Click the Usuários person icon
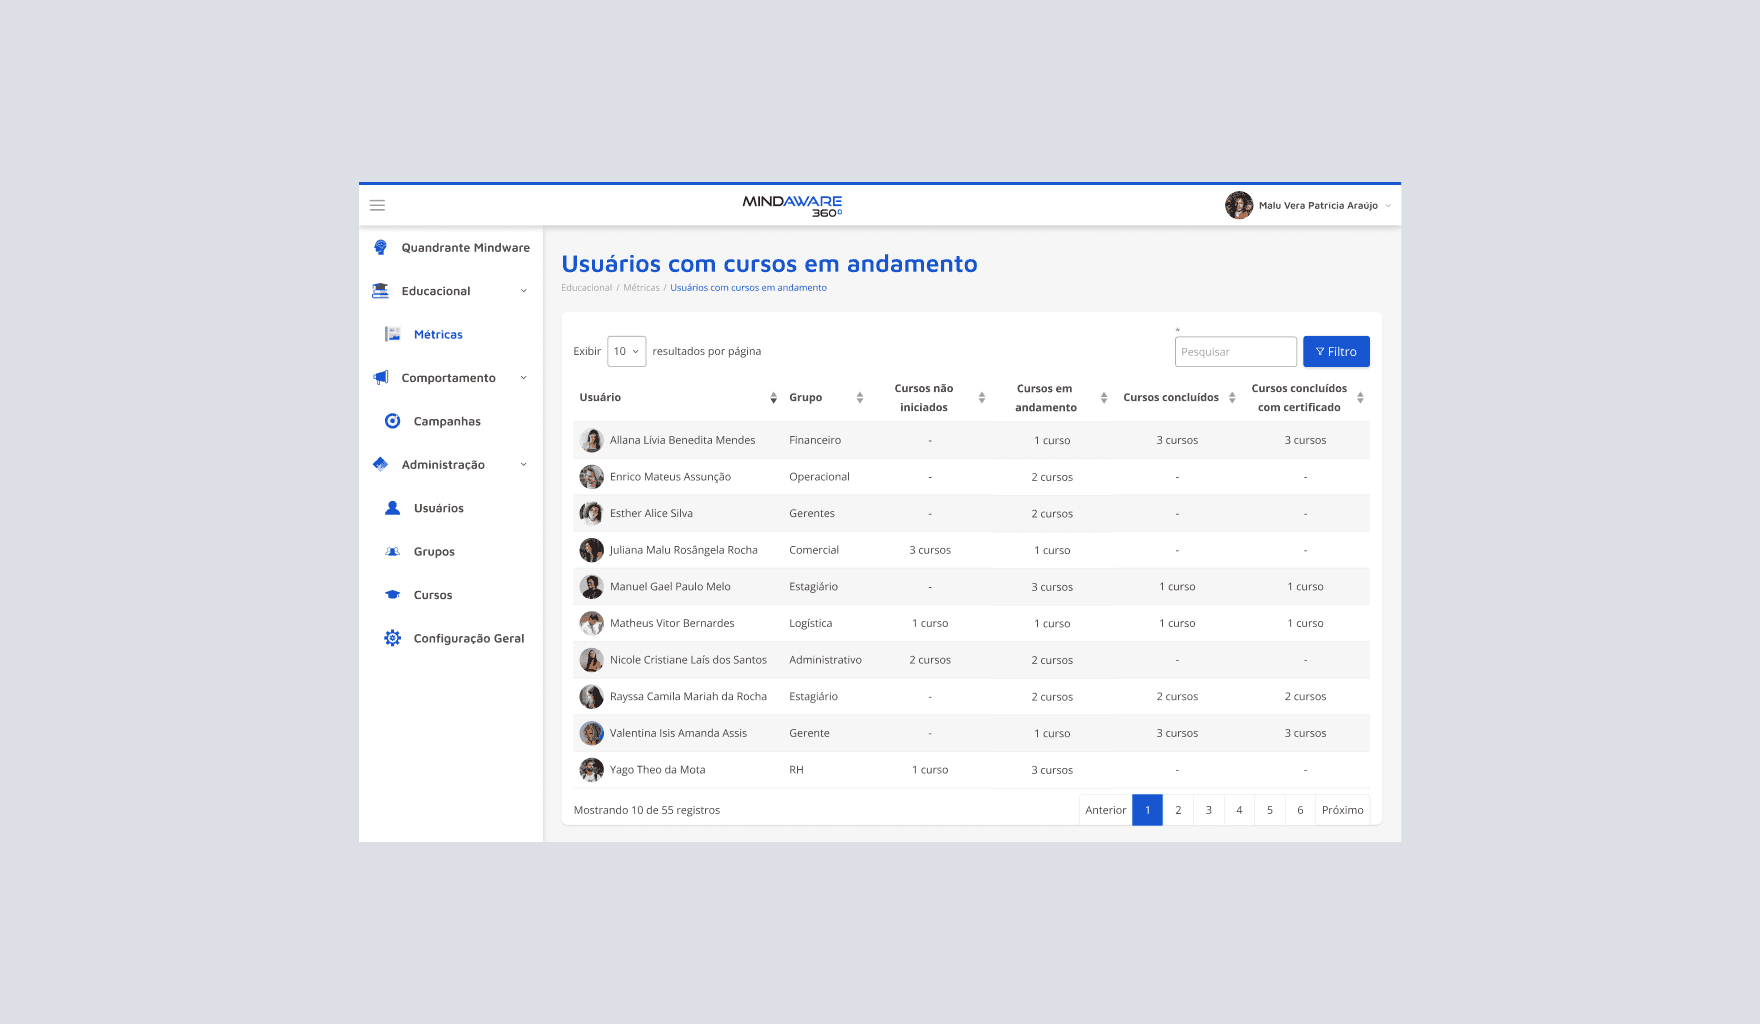The image size is (1760, 1024). 393,508
